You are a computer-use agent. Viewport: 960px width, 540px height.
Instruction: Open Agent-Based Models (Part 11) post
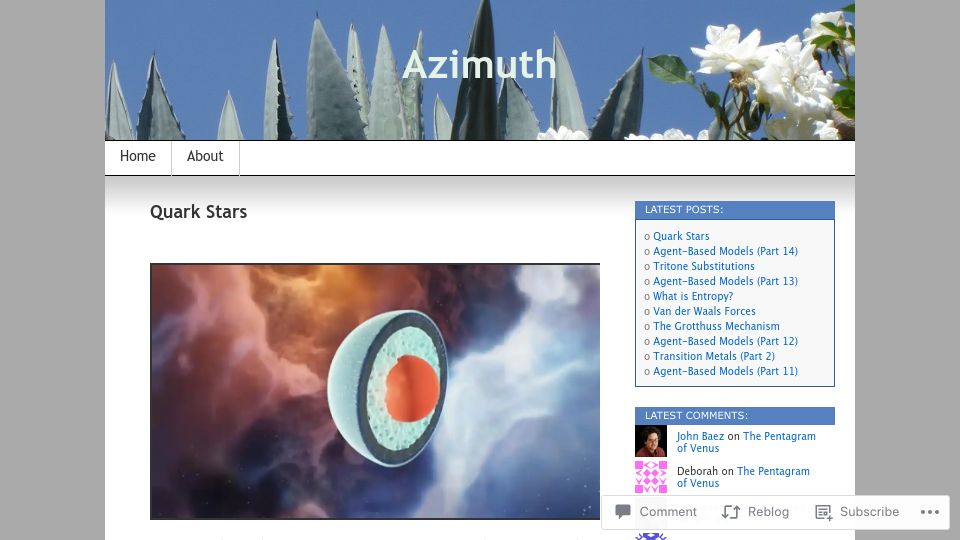[725, 371]
